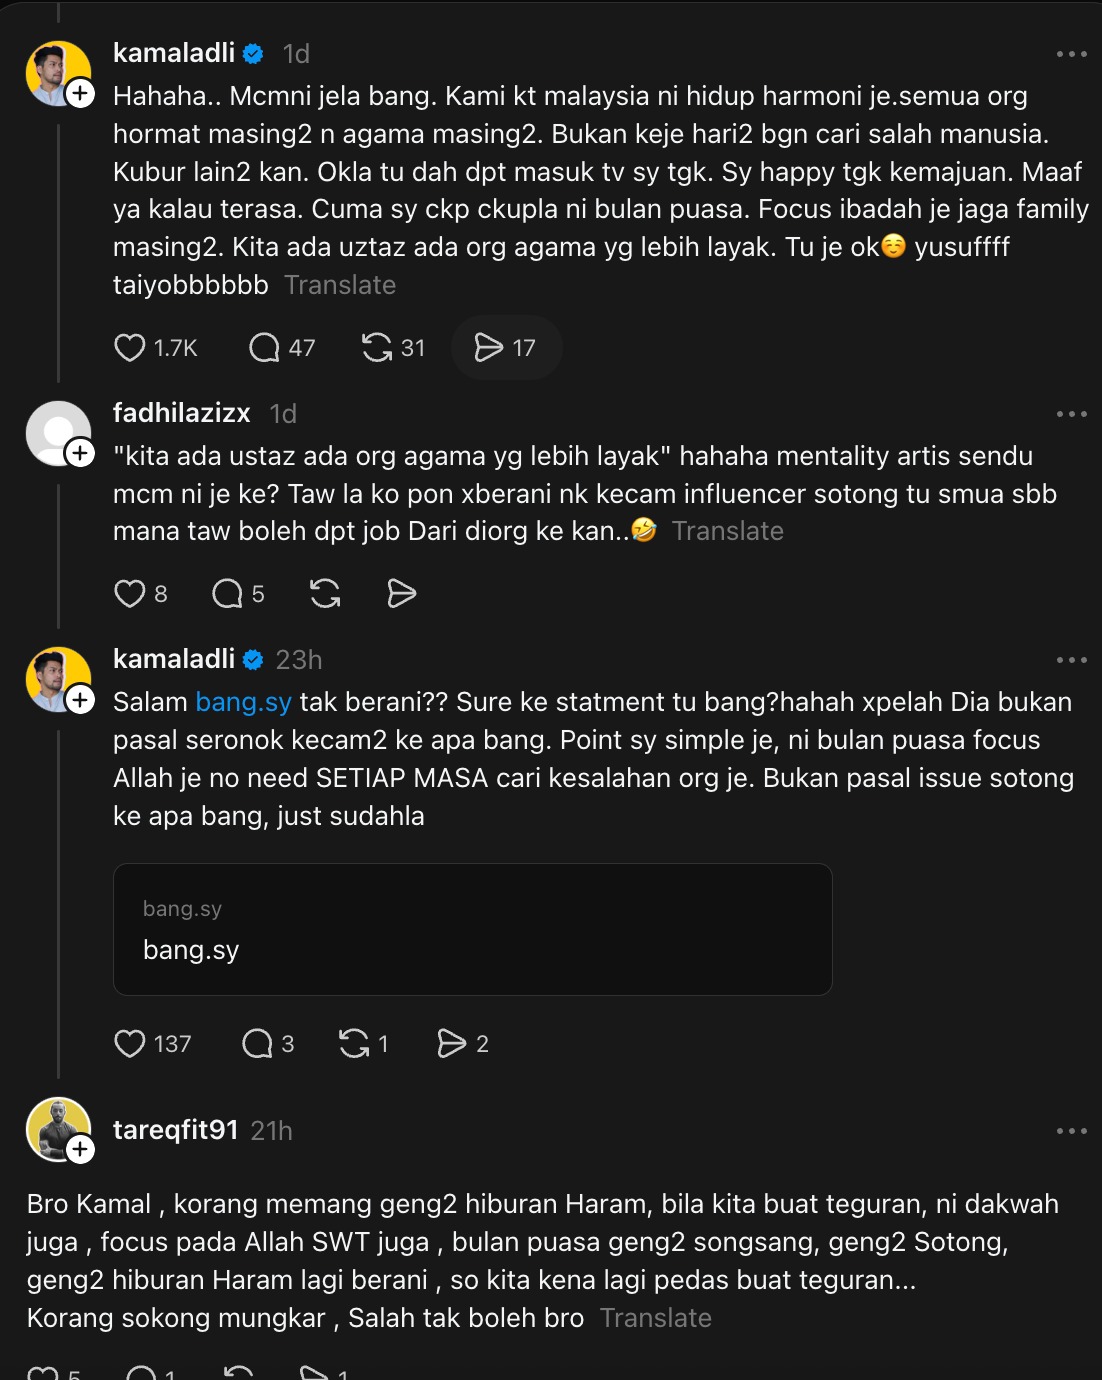Like kamaladli's first comment with 1.7K likes
Image resolution: width=1102 pixels, height=1380 pixels.
pos(130,348)
